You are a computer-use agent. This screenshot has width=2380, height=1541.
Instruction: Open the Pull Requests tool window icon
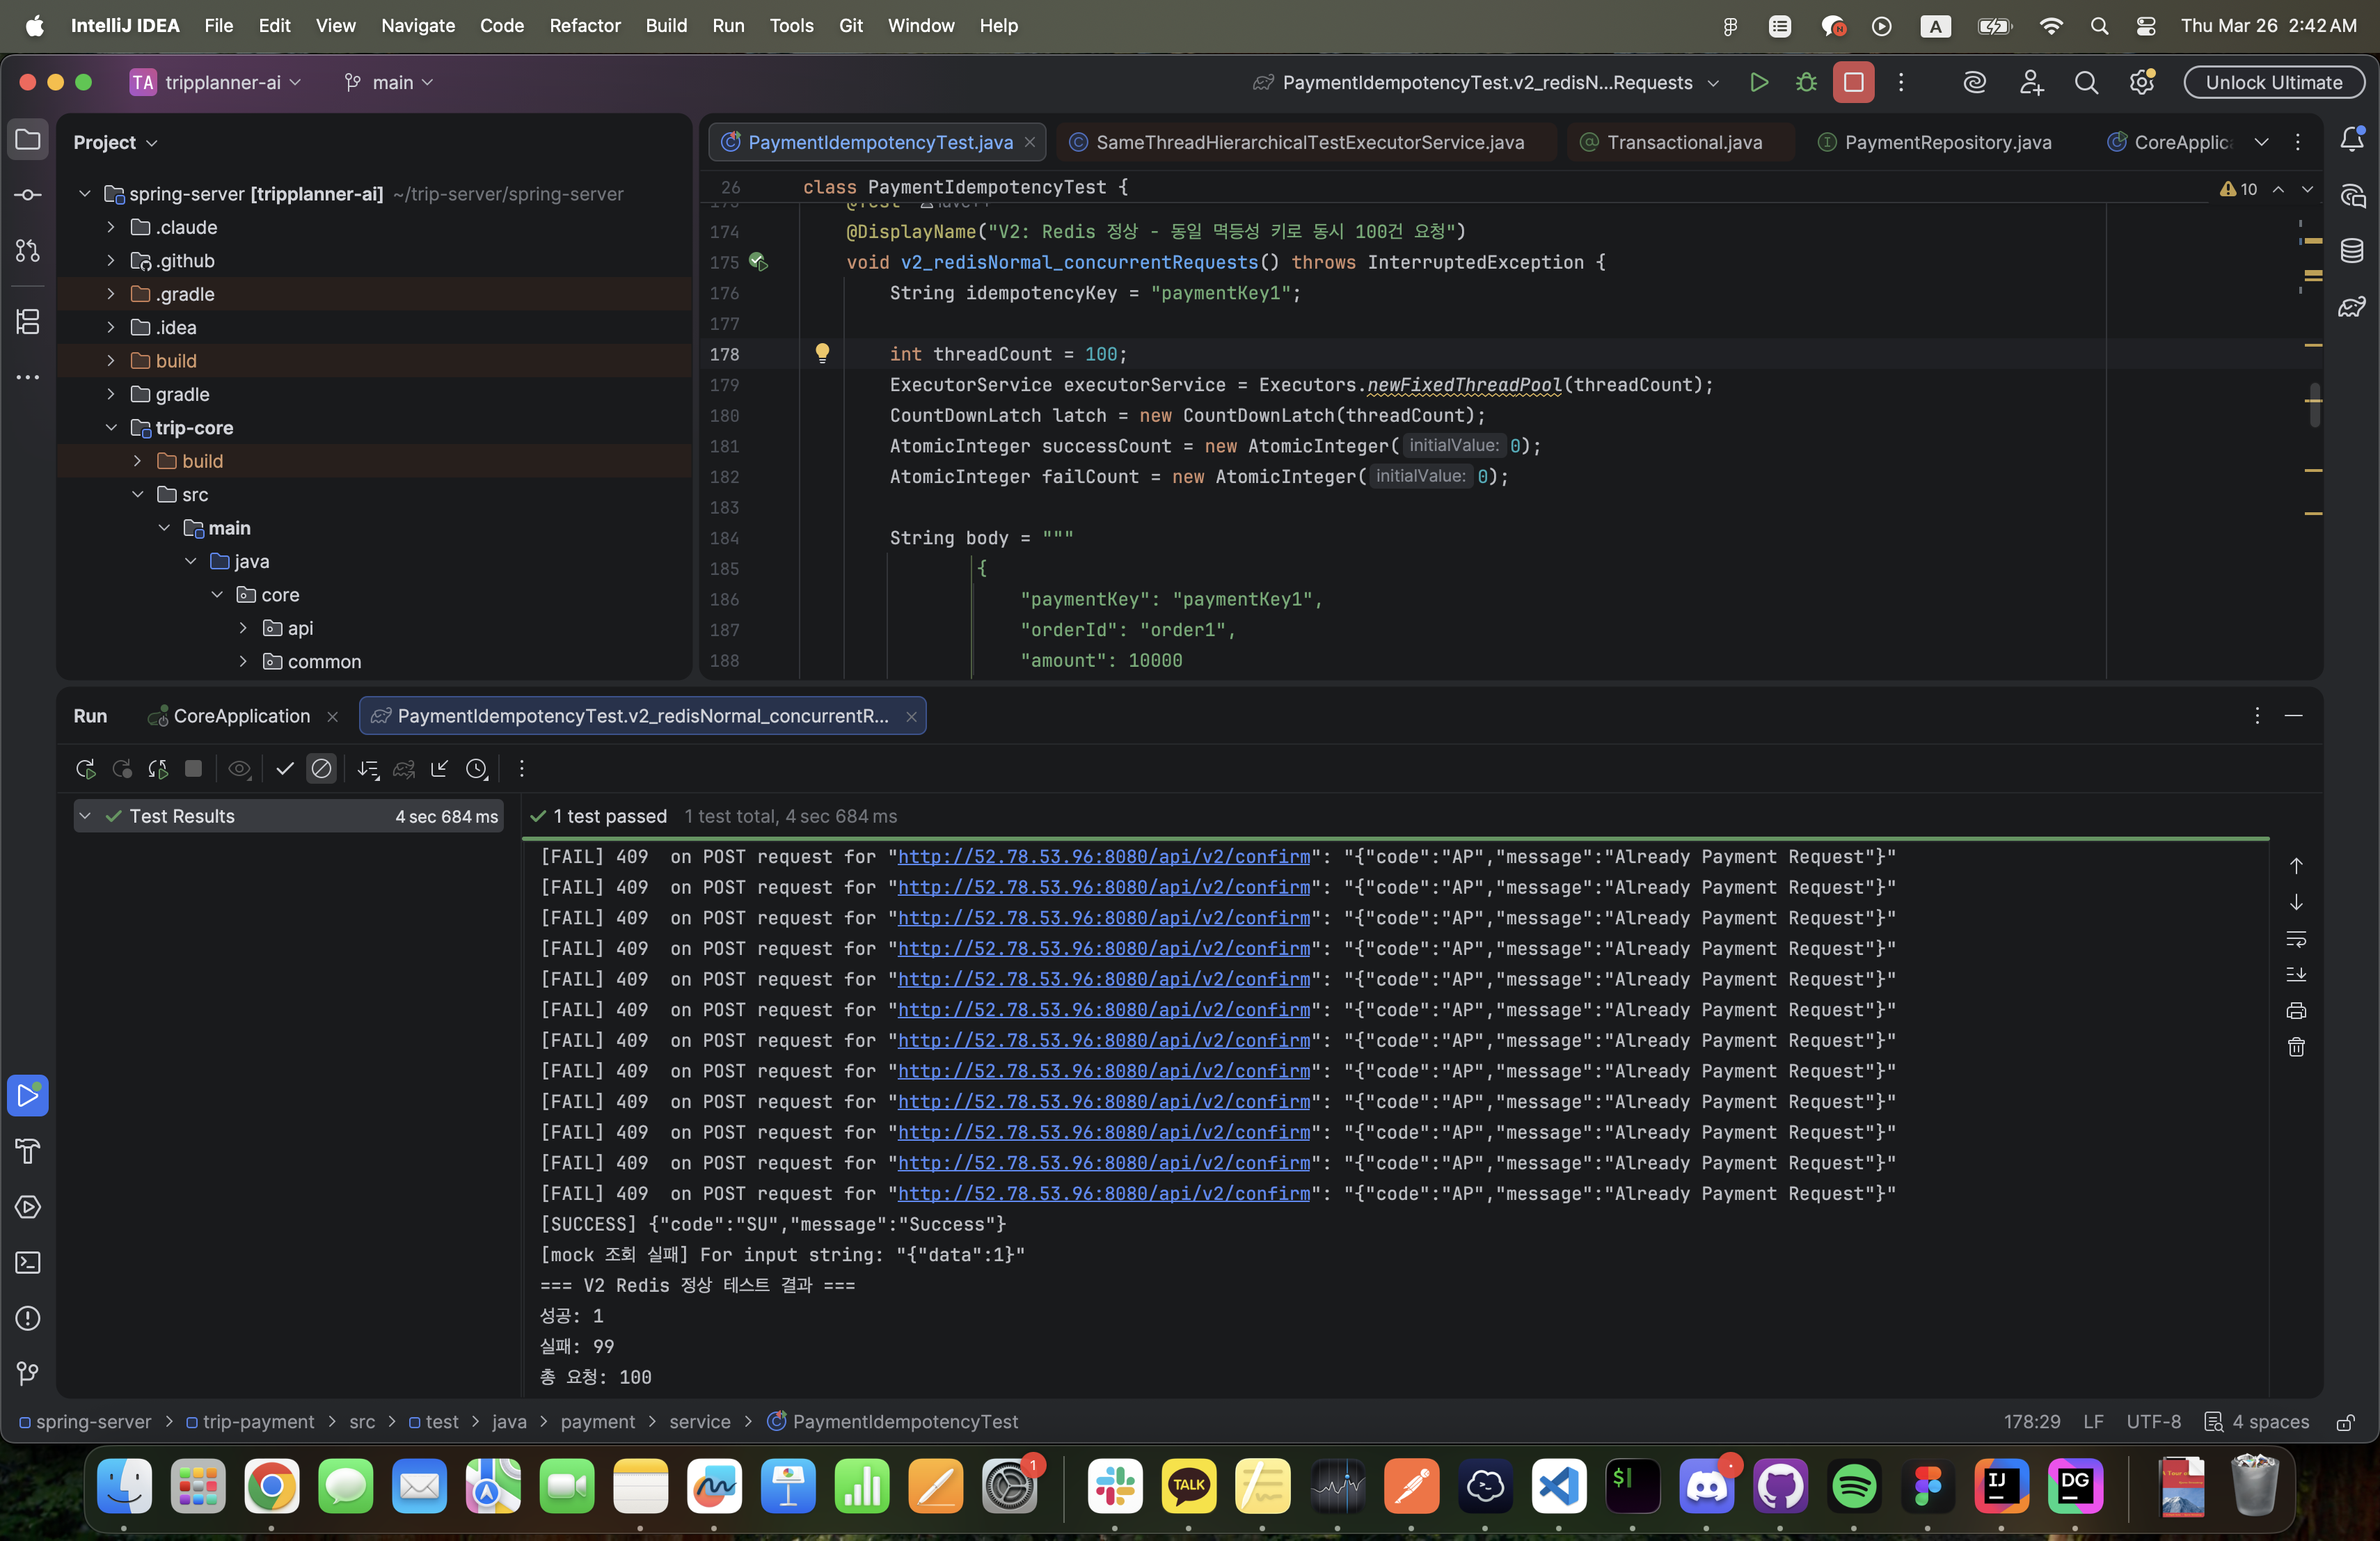28,251
